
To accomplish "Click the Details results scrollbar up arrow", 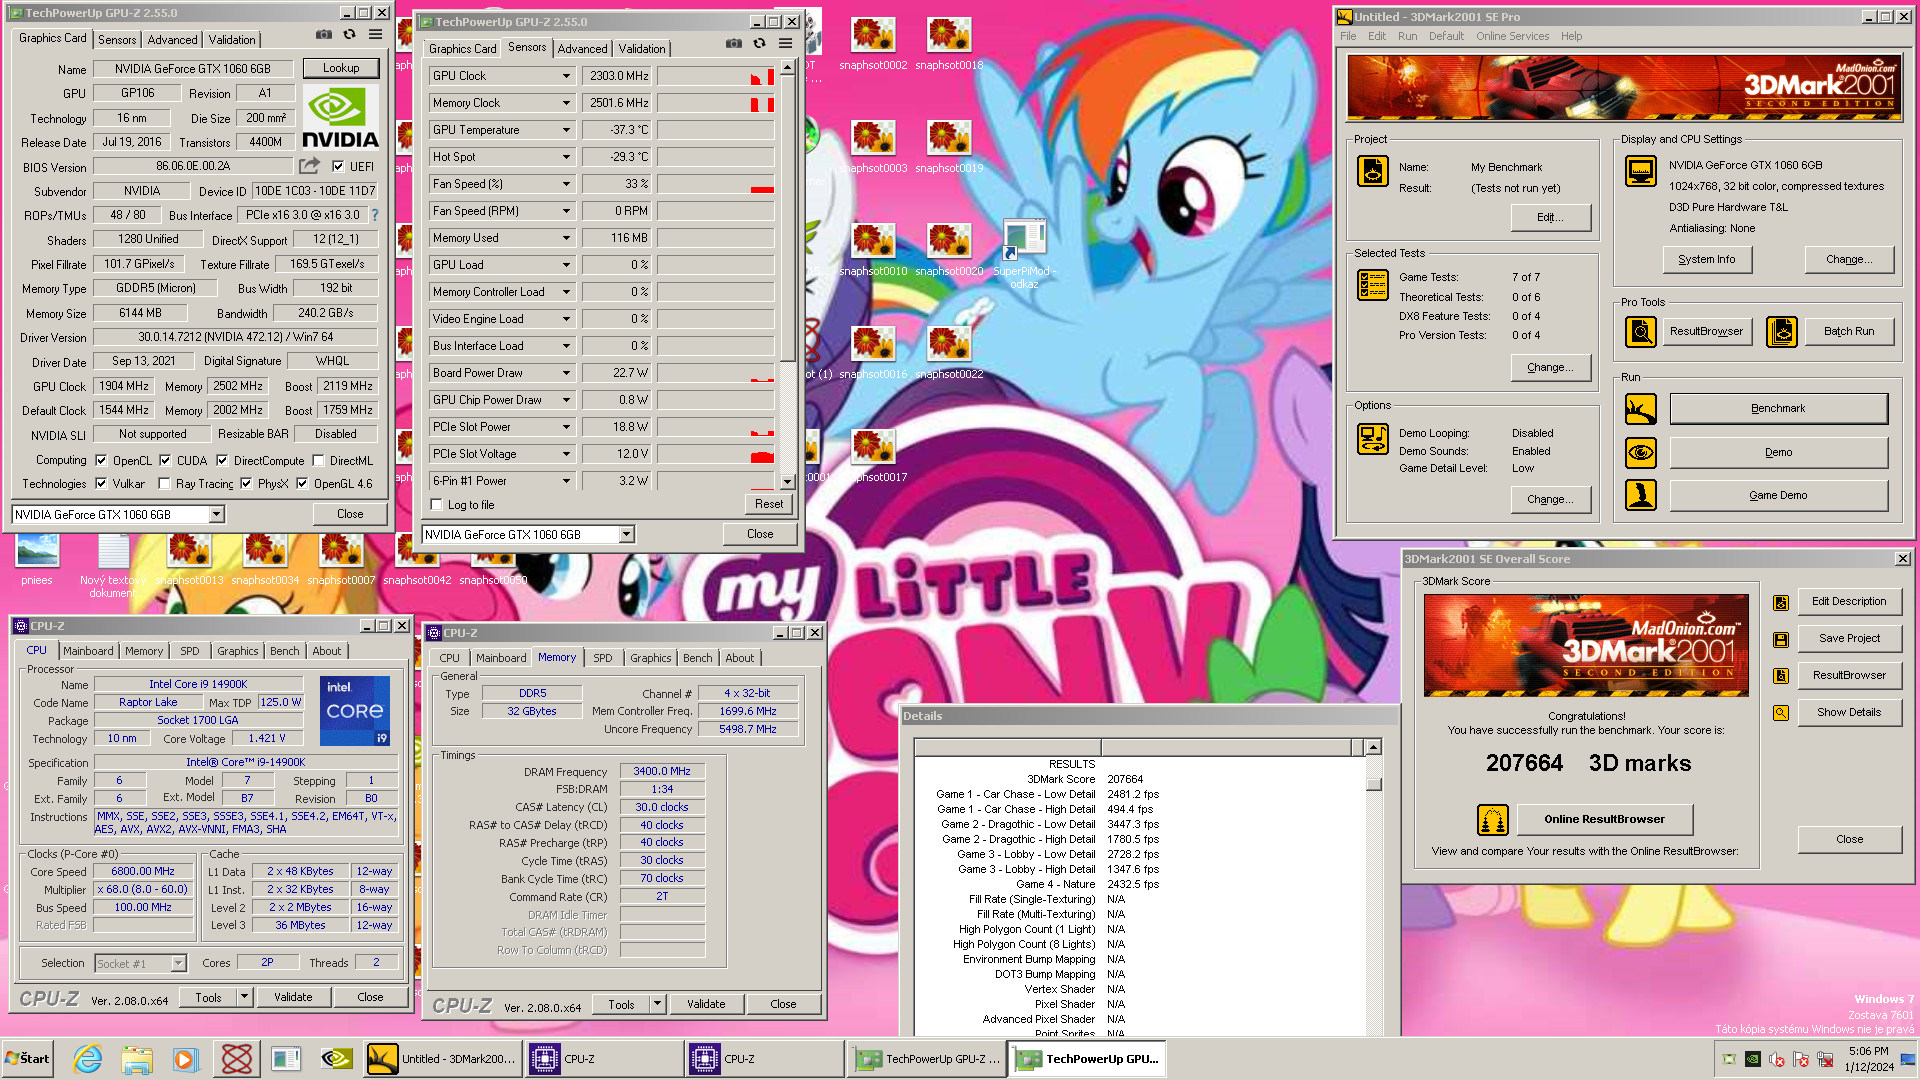I will point(1374,747).
